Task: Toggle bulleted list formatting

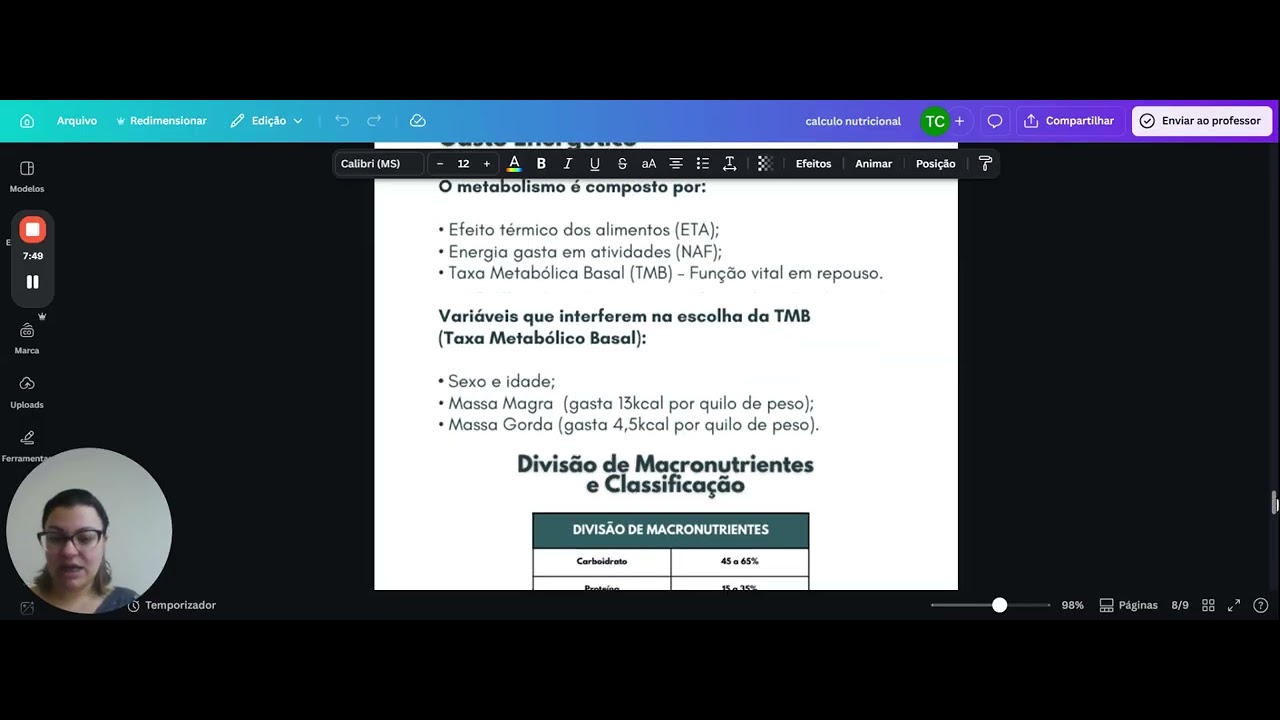Action: coord(703,164)
